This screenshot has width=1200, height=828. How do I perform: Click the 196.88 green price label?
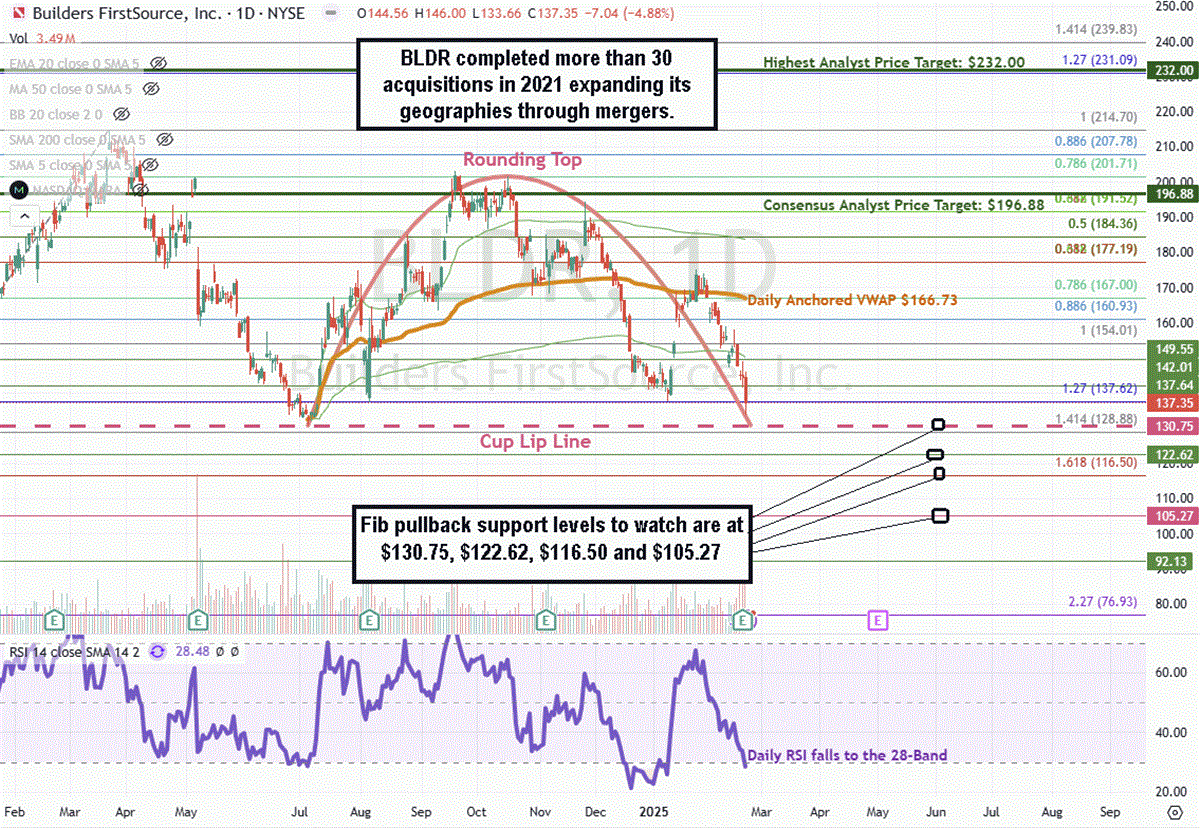click(x=1174, y=192)
